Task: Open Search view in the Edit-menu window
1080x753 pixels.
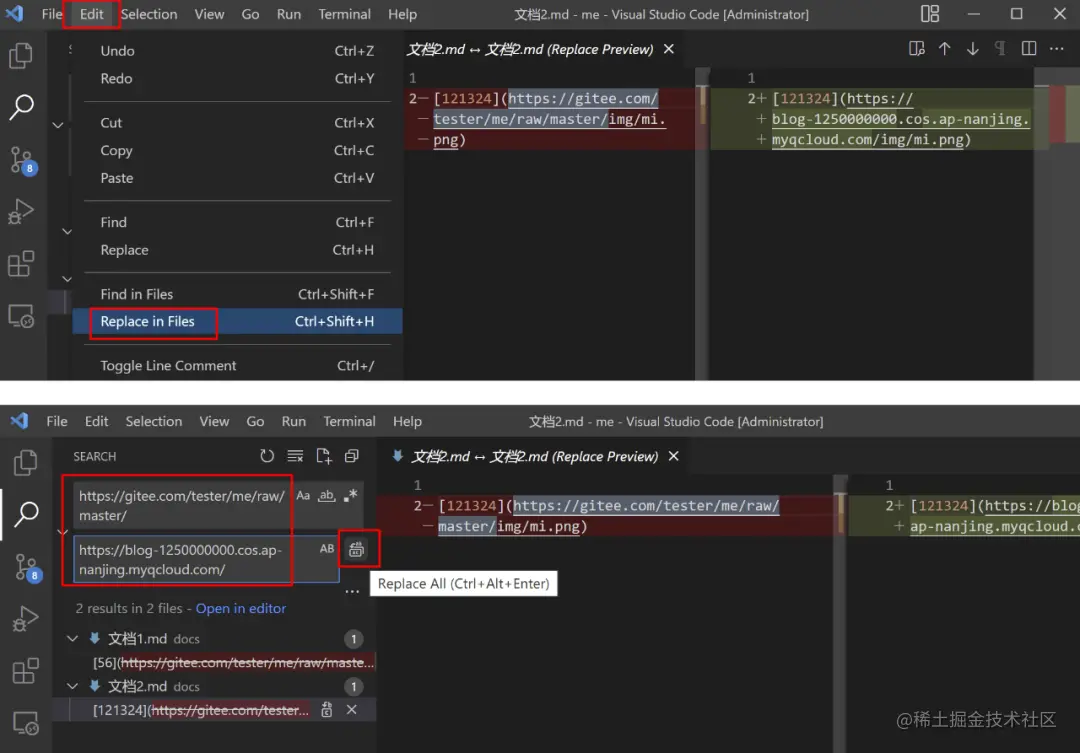Action: 21,107
